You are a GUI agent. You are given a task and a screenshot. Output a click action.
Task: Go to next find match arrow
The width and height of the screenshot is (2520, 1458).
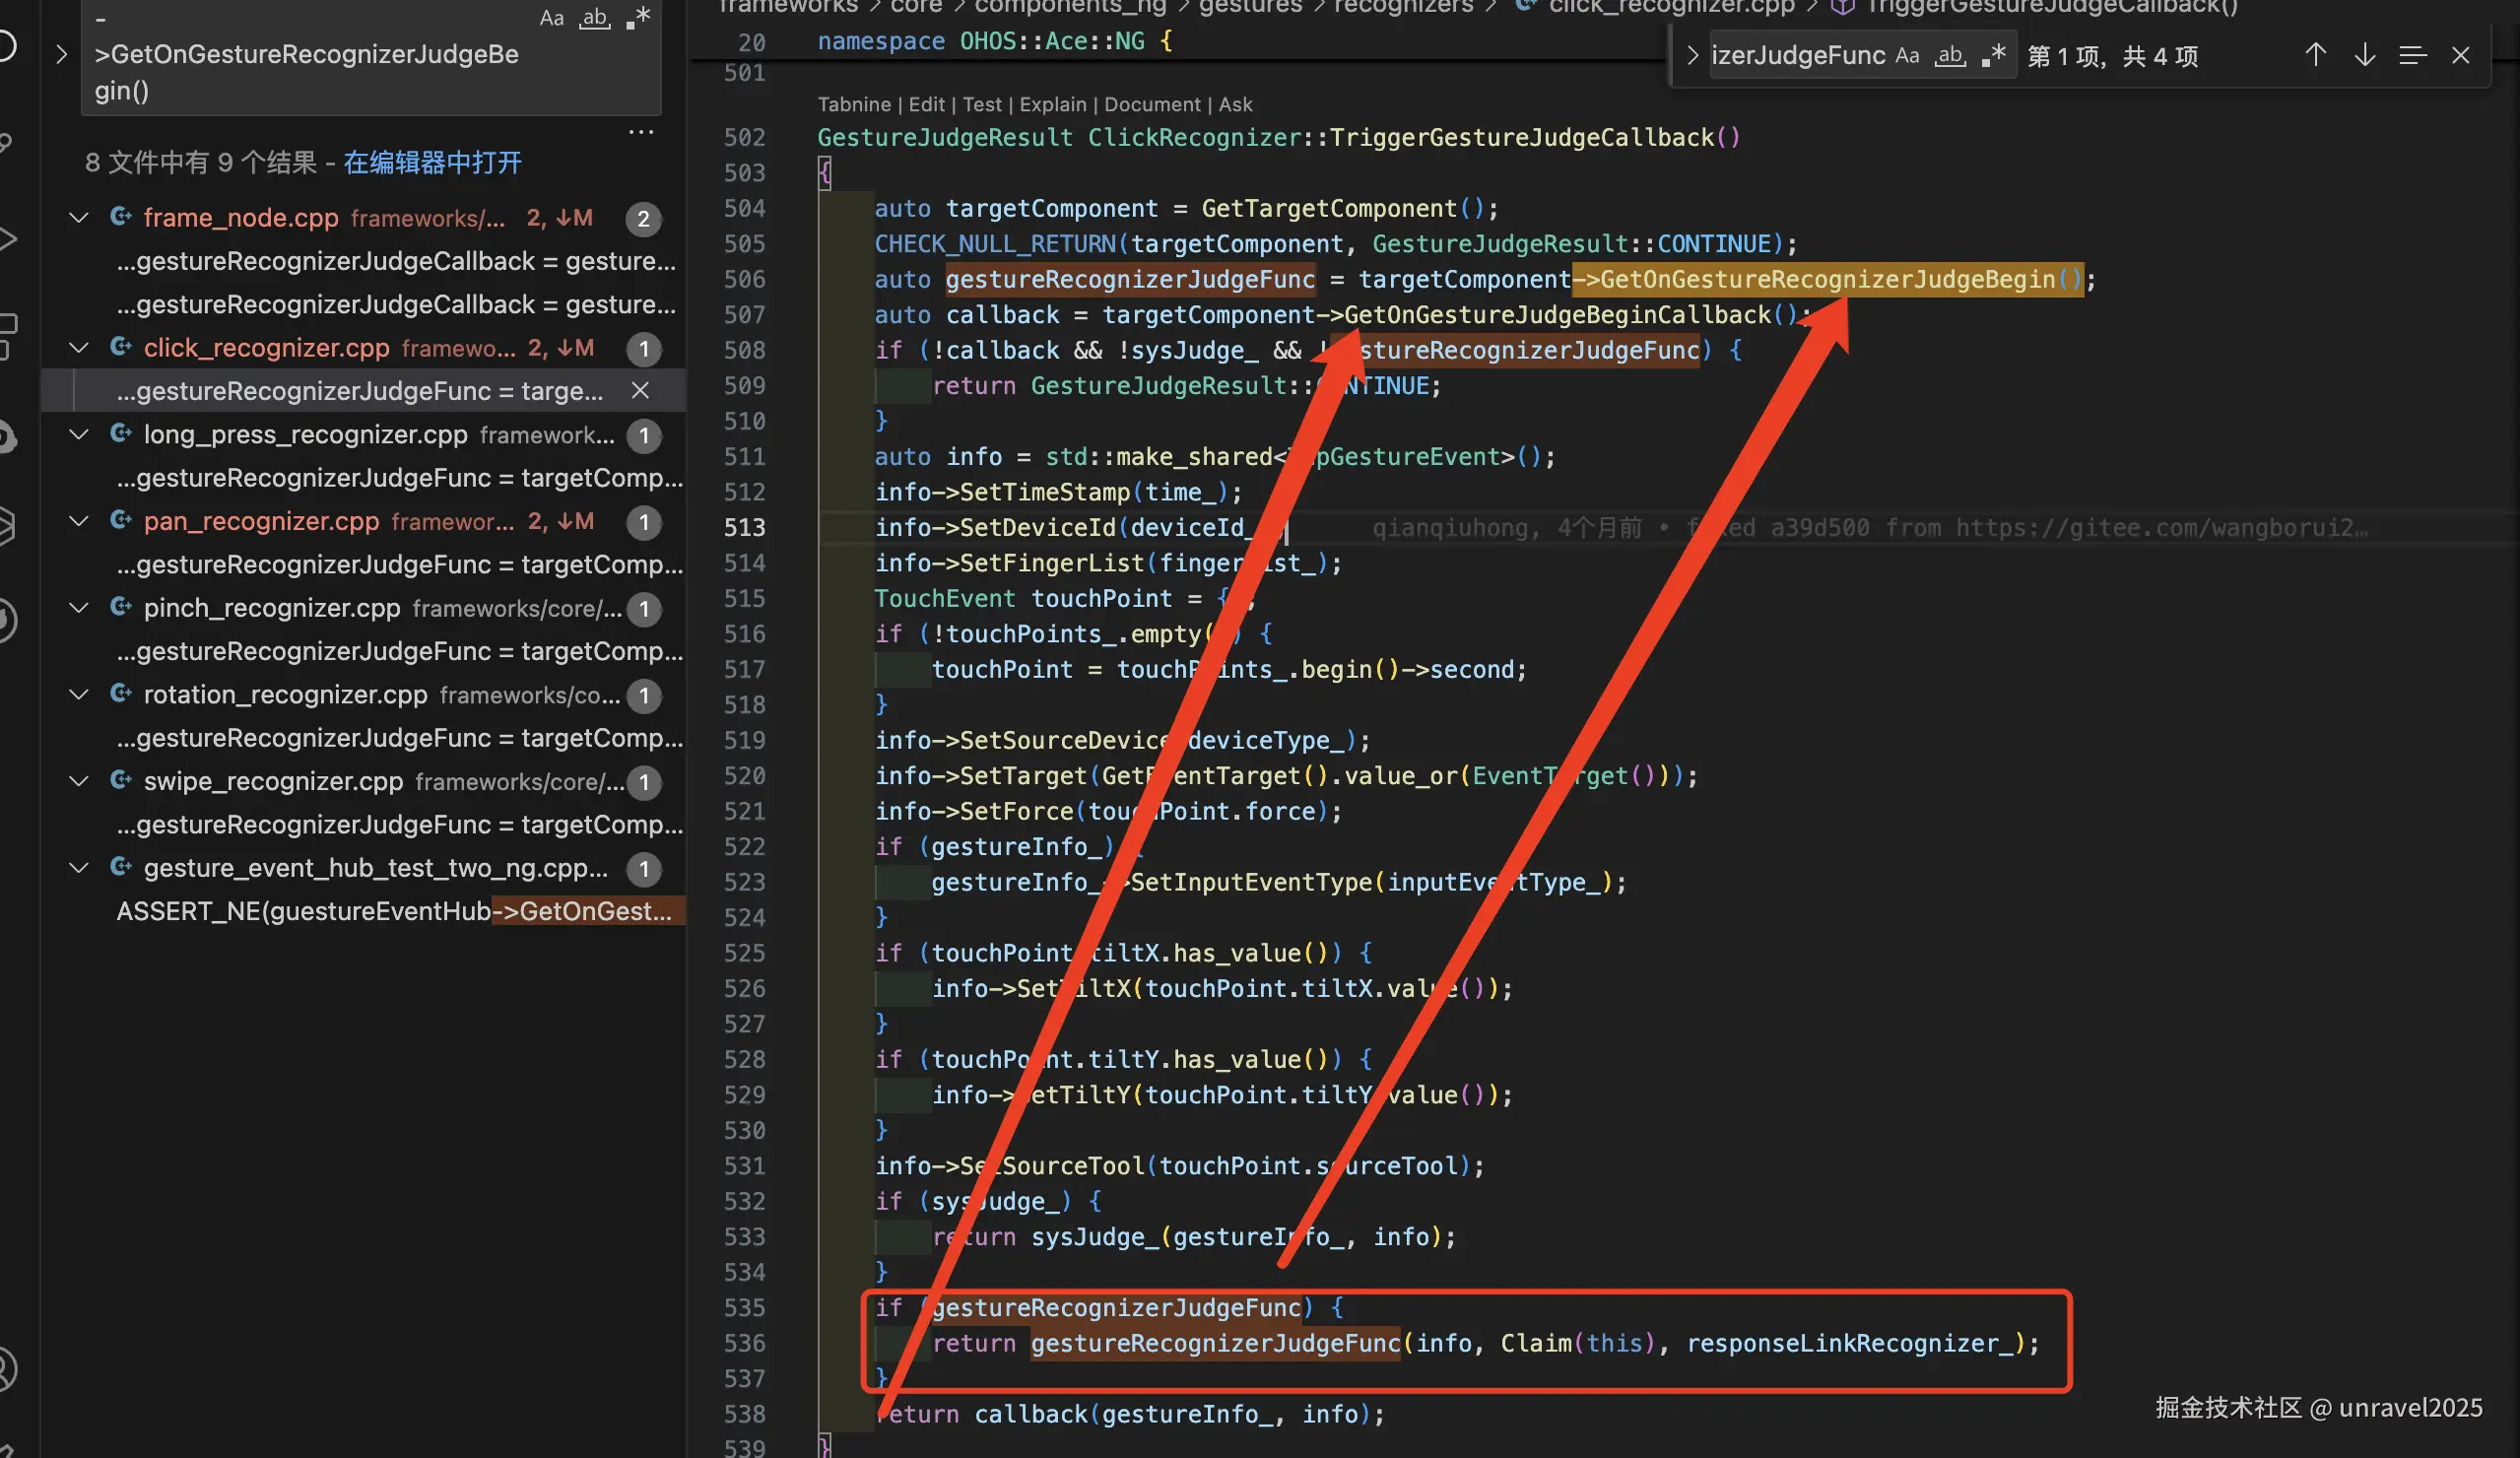[2364, 56]
